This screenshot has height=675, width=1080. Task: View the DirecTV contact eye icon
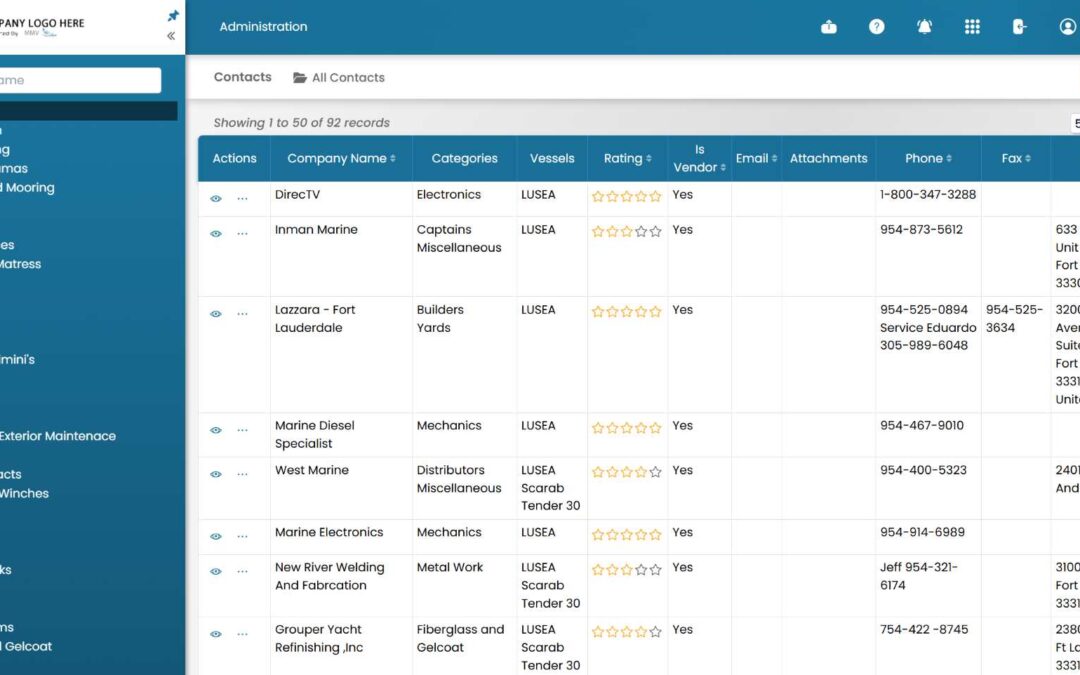tap(216, 198)
